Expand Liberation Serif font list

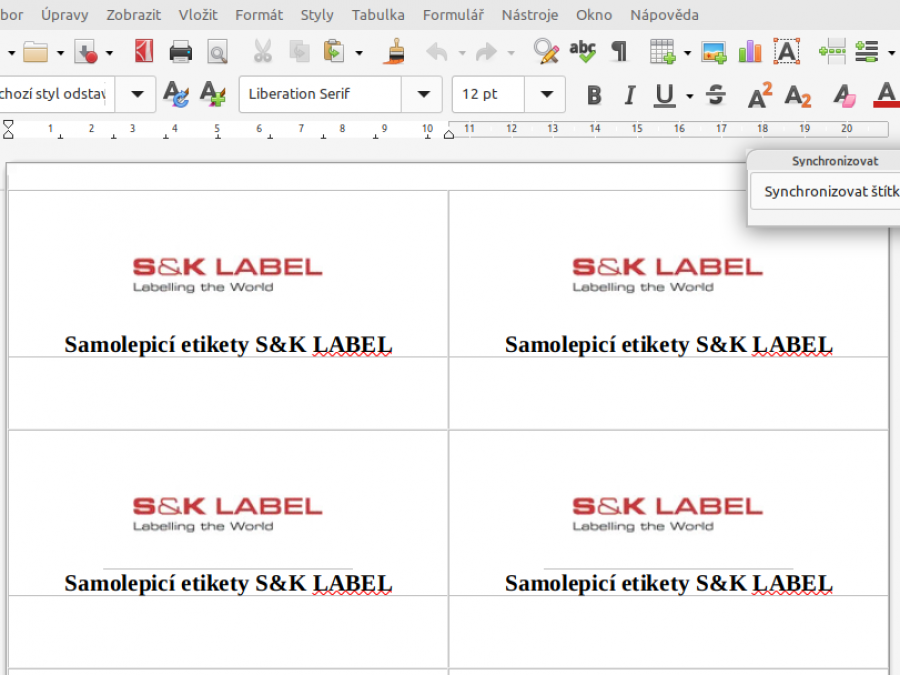point(424,94)
